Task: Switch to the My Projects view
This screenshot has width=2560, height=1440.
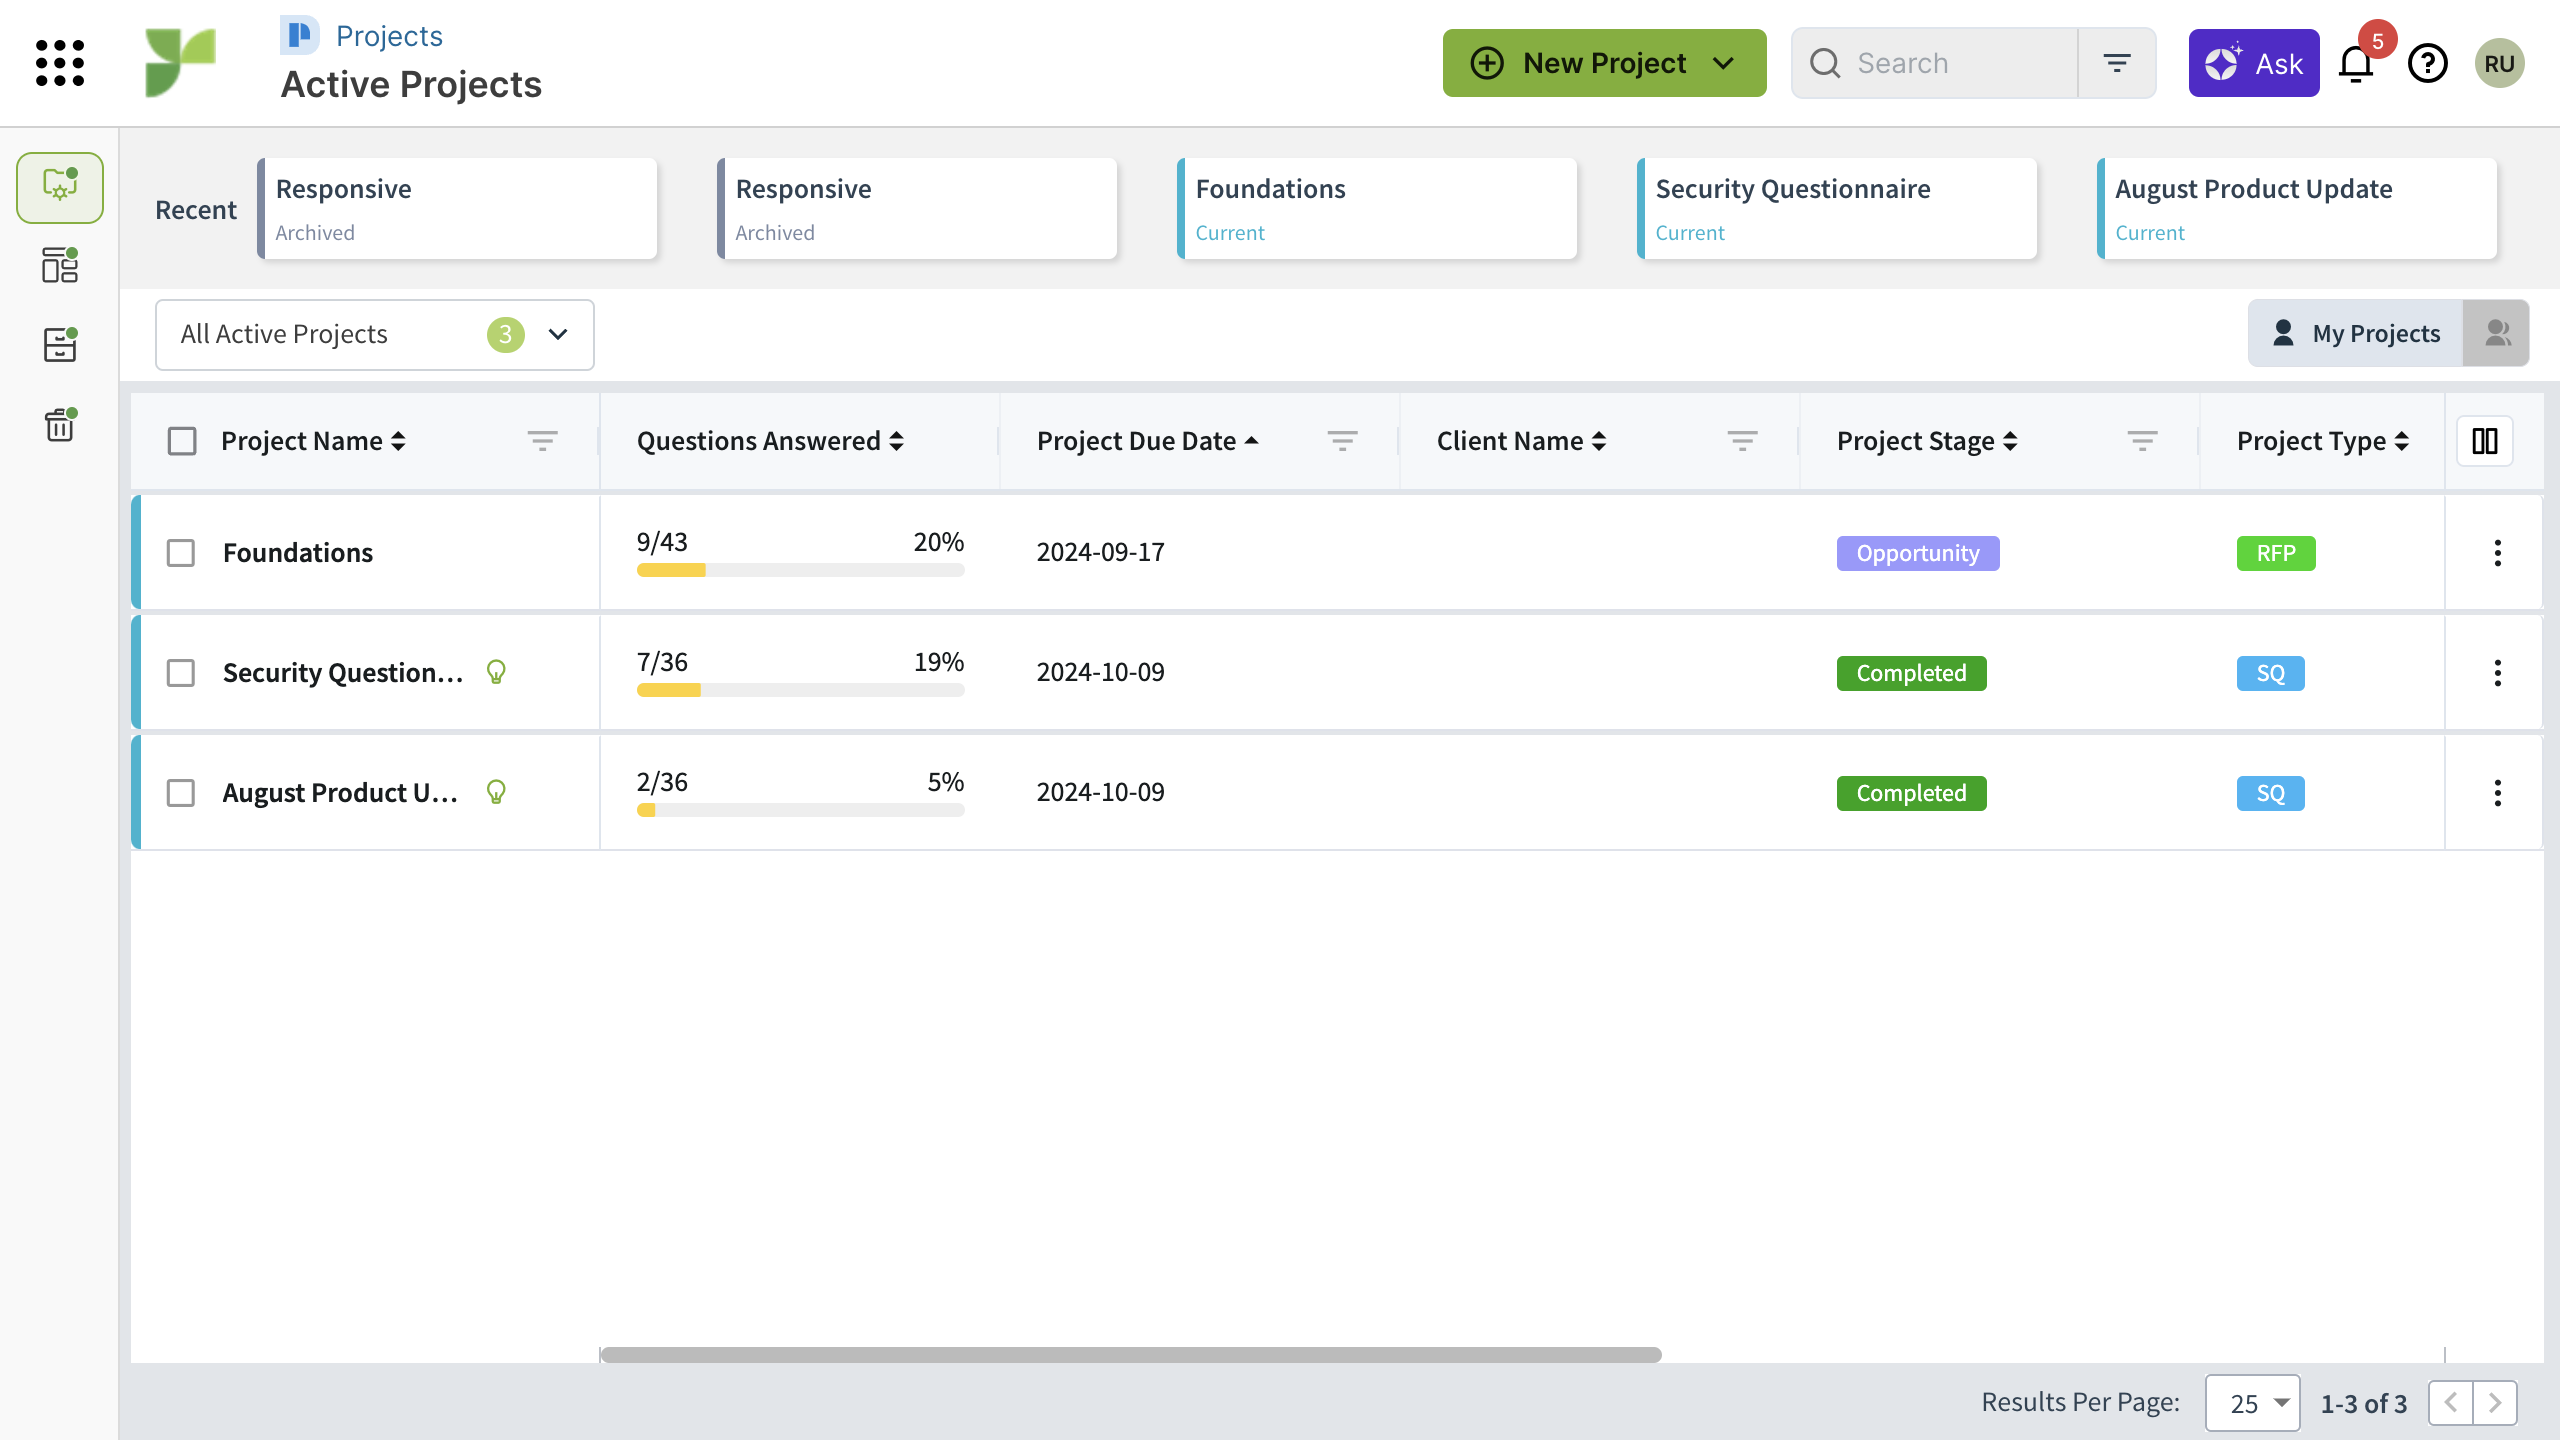Action: pos(2356,333)
